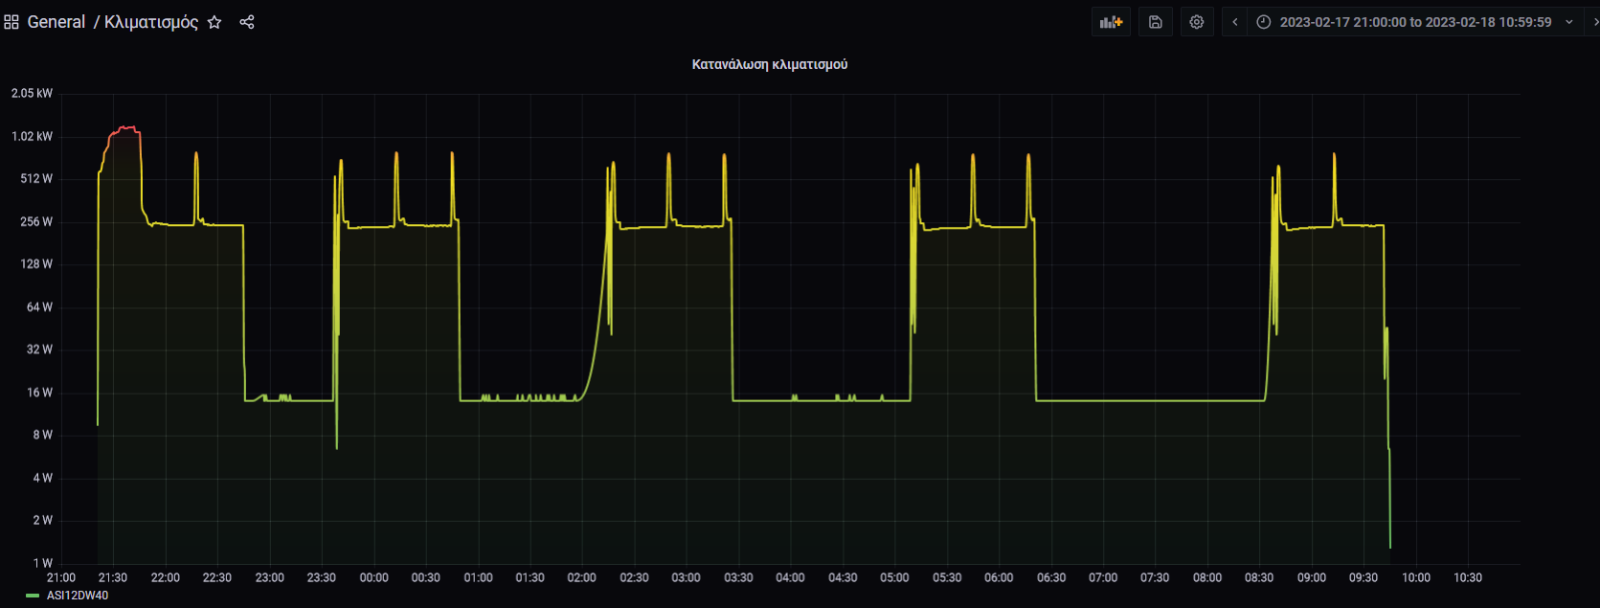Click the 04:30 time axis label
The image size is (1600, 608).
843,578
